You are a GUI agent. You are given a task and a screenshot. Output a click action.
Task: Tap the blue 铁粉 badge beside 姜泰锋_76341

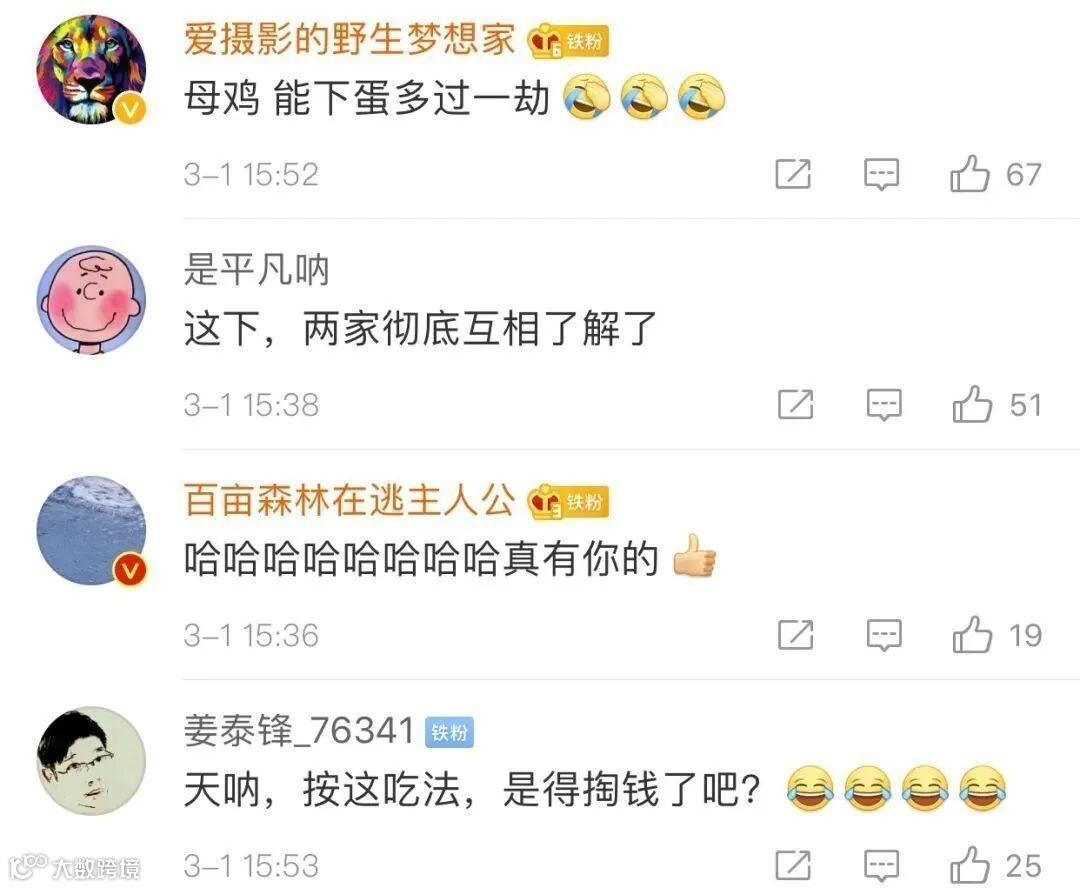point(450,732)
